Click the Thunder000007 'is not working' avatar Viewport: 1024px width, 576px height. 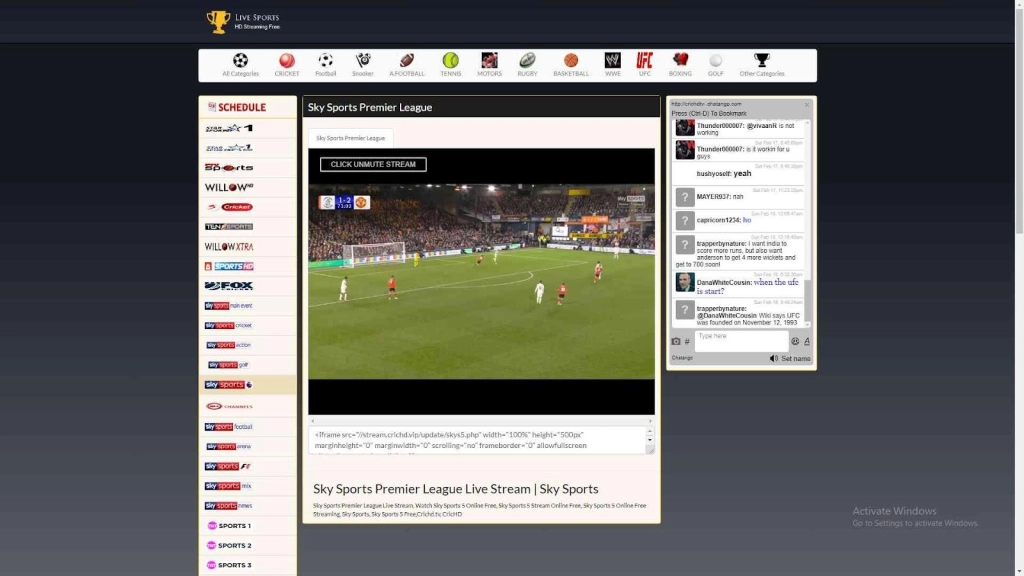tap(684, 127)
